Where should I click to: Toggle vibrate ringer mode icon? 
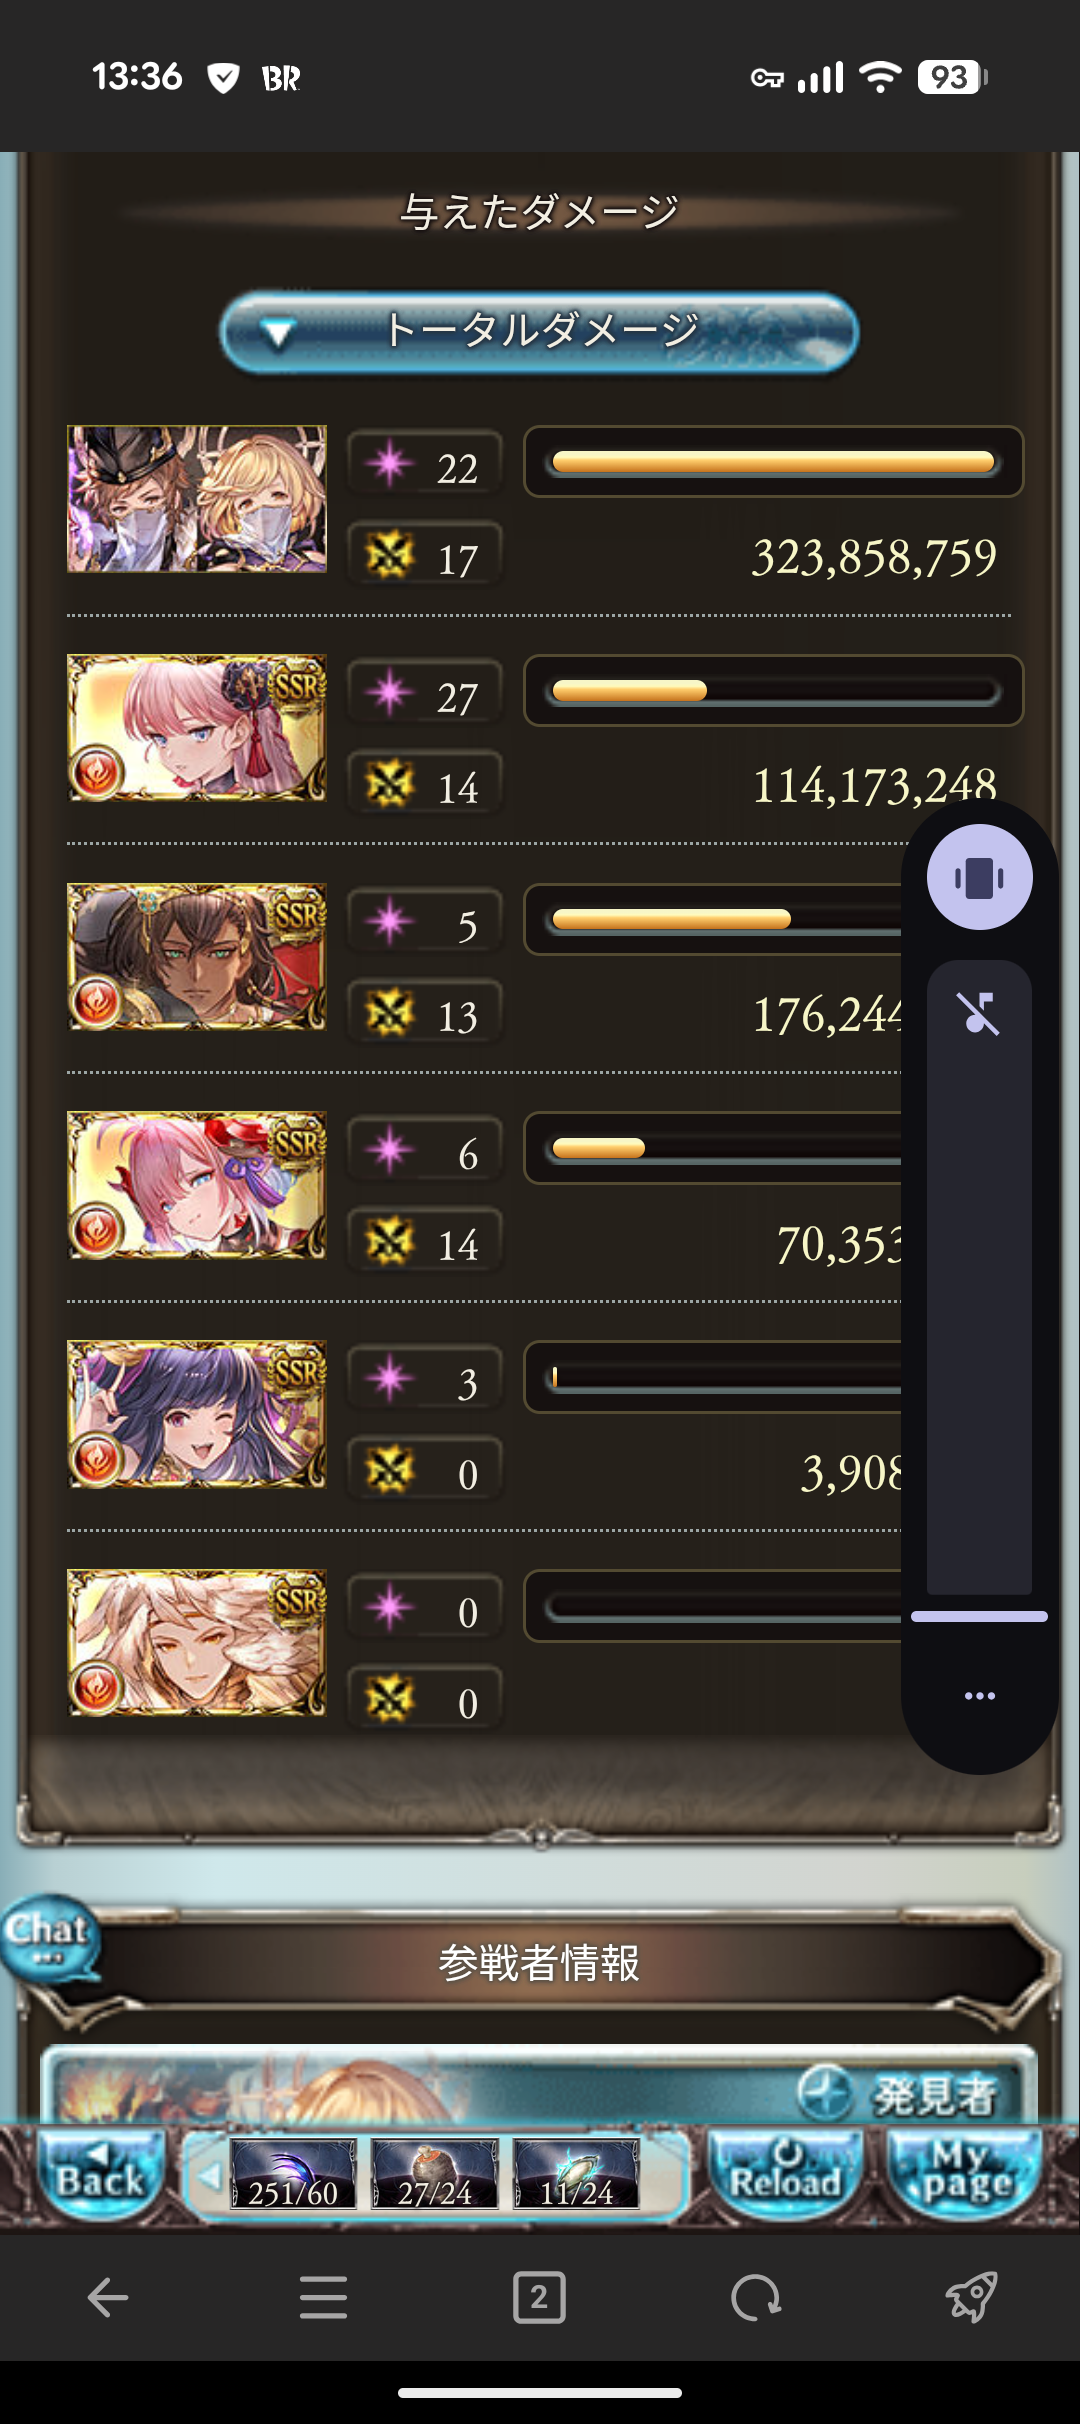(x=979, y=878)
